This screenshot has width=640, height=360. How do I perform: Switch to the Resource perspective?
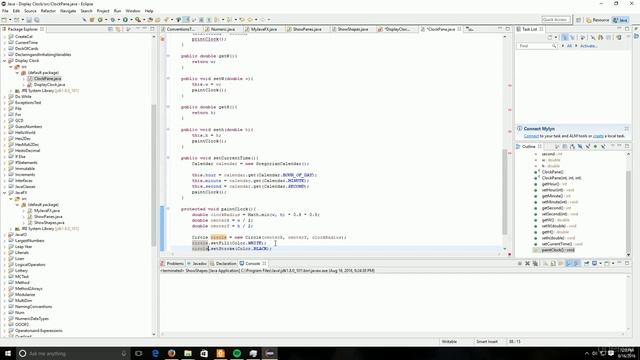[598, 20]
